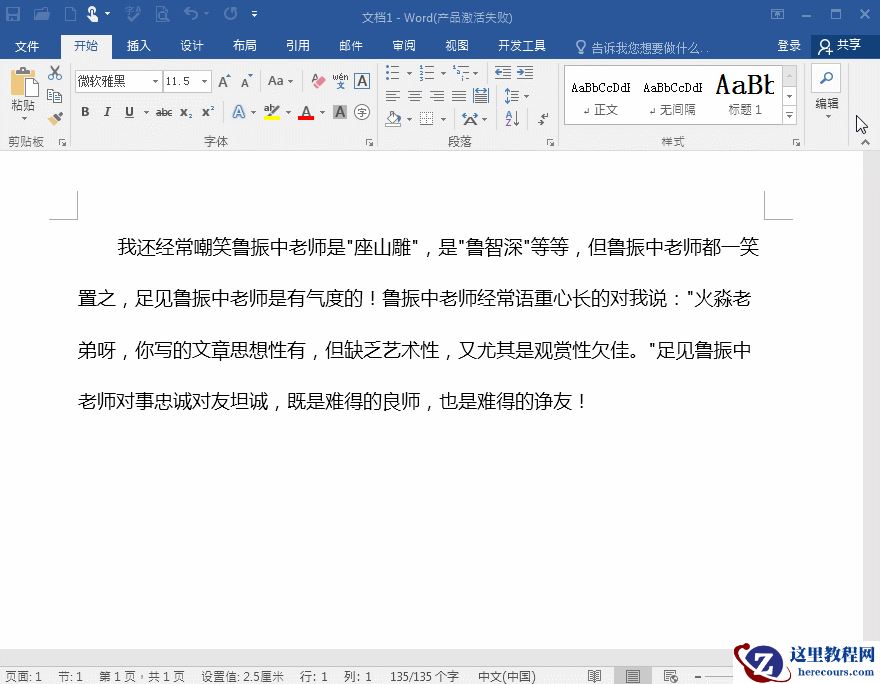Image resolution: width=880 pixels, height=684 pixels.
Task: Switch to the 审阅 (Review) tab
Action: pyautogui.click(x=404, y=46)
